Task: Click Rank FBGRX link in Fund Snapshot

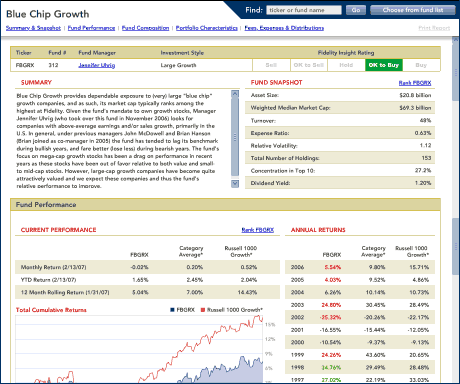Action: 415,83
